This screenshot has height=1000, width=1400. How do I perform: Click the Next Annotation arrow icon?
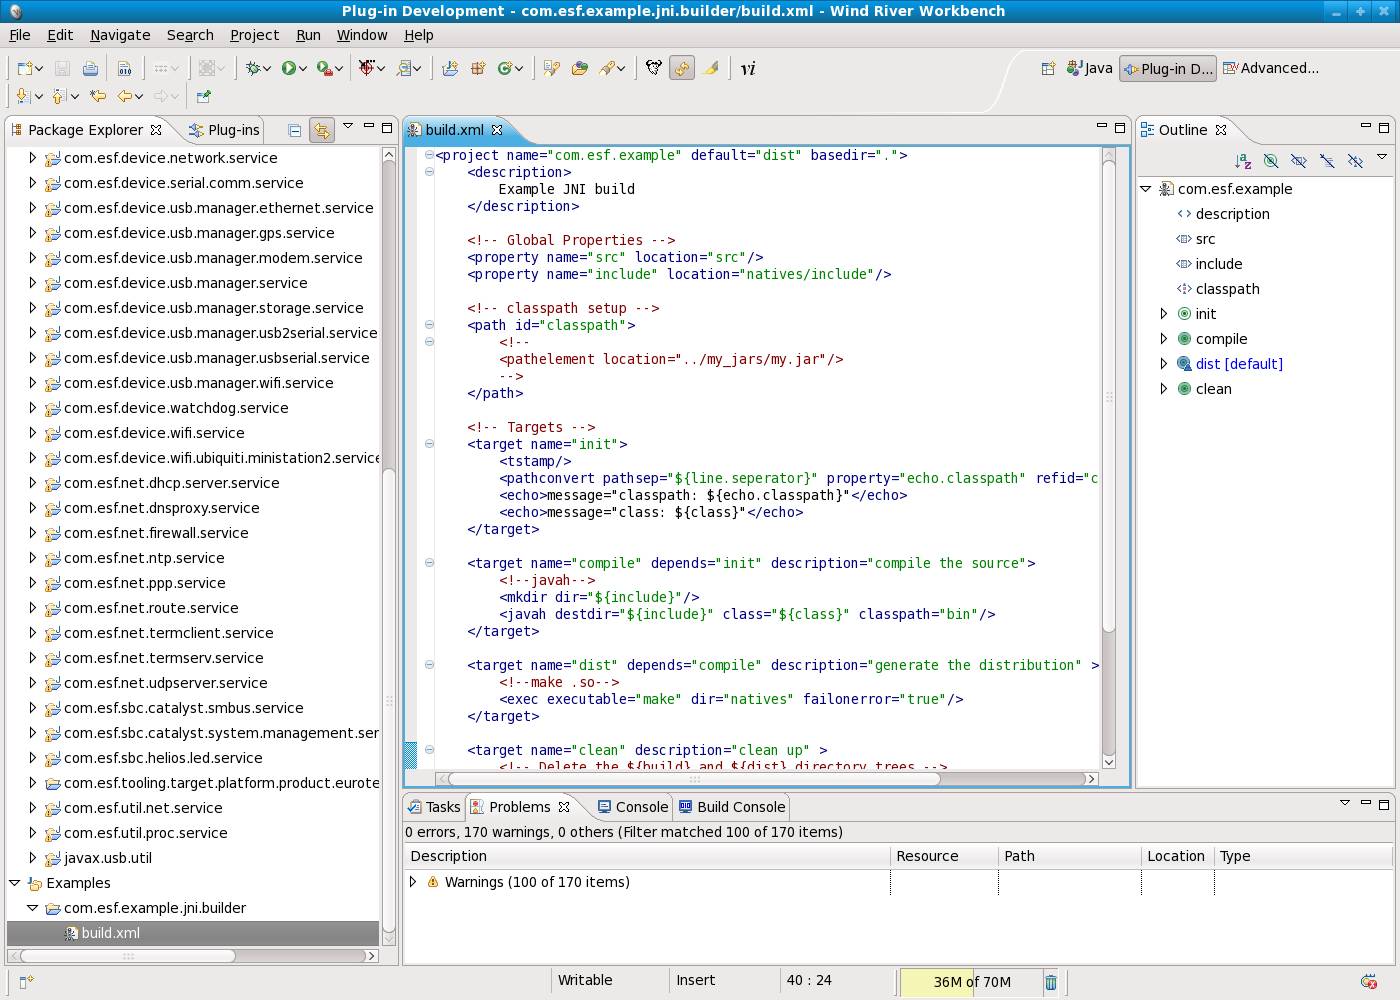(24, 96)
